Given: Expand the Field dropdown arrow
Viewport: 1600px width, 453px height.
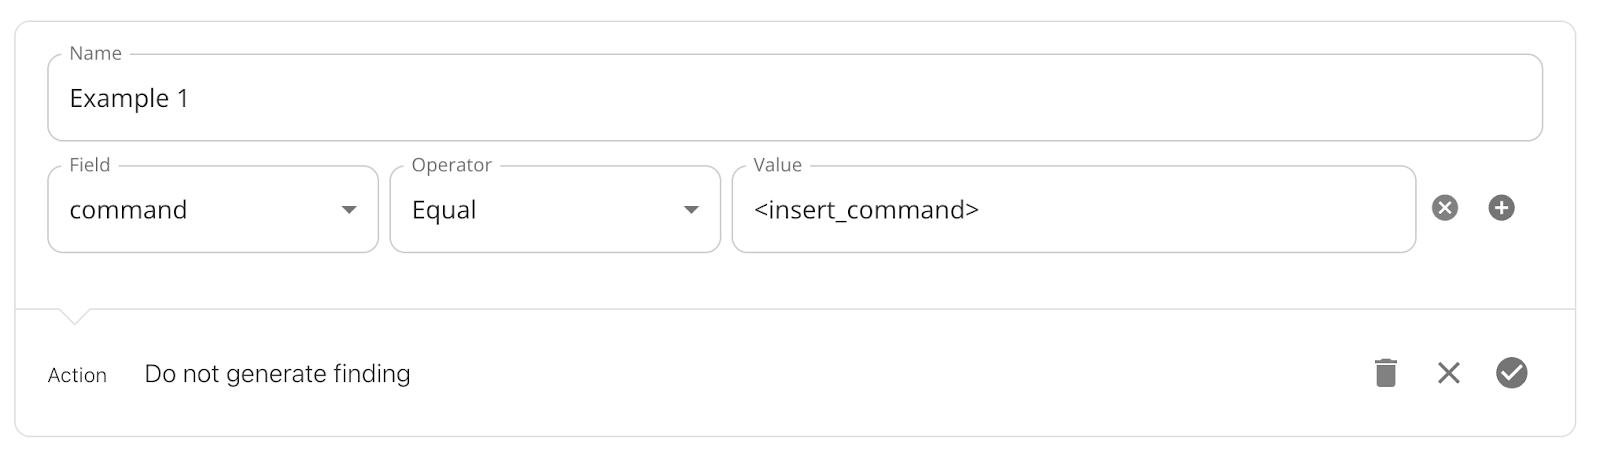Looking at the screenshot, I should pos(349,210).
